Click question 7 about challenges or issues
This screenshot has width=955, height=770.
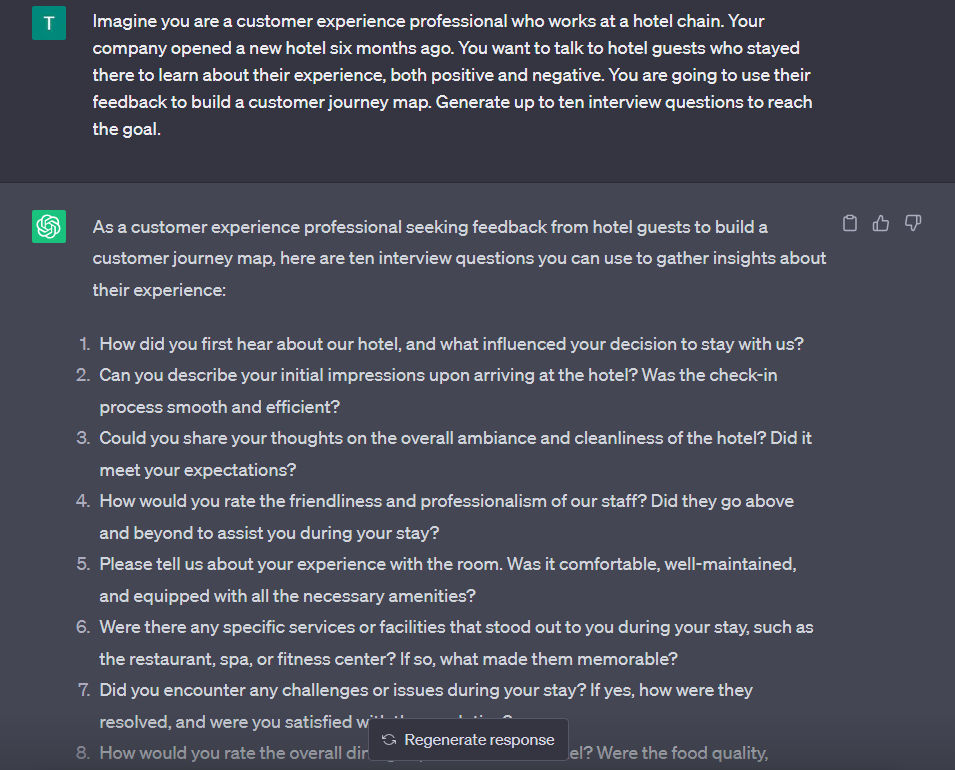(426, 706)
